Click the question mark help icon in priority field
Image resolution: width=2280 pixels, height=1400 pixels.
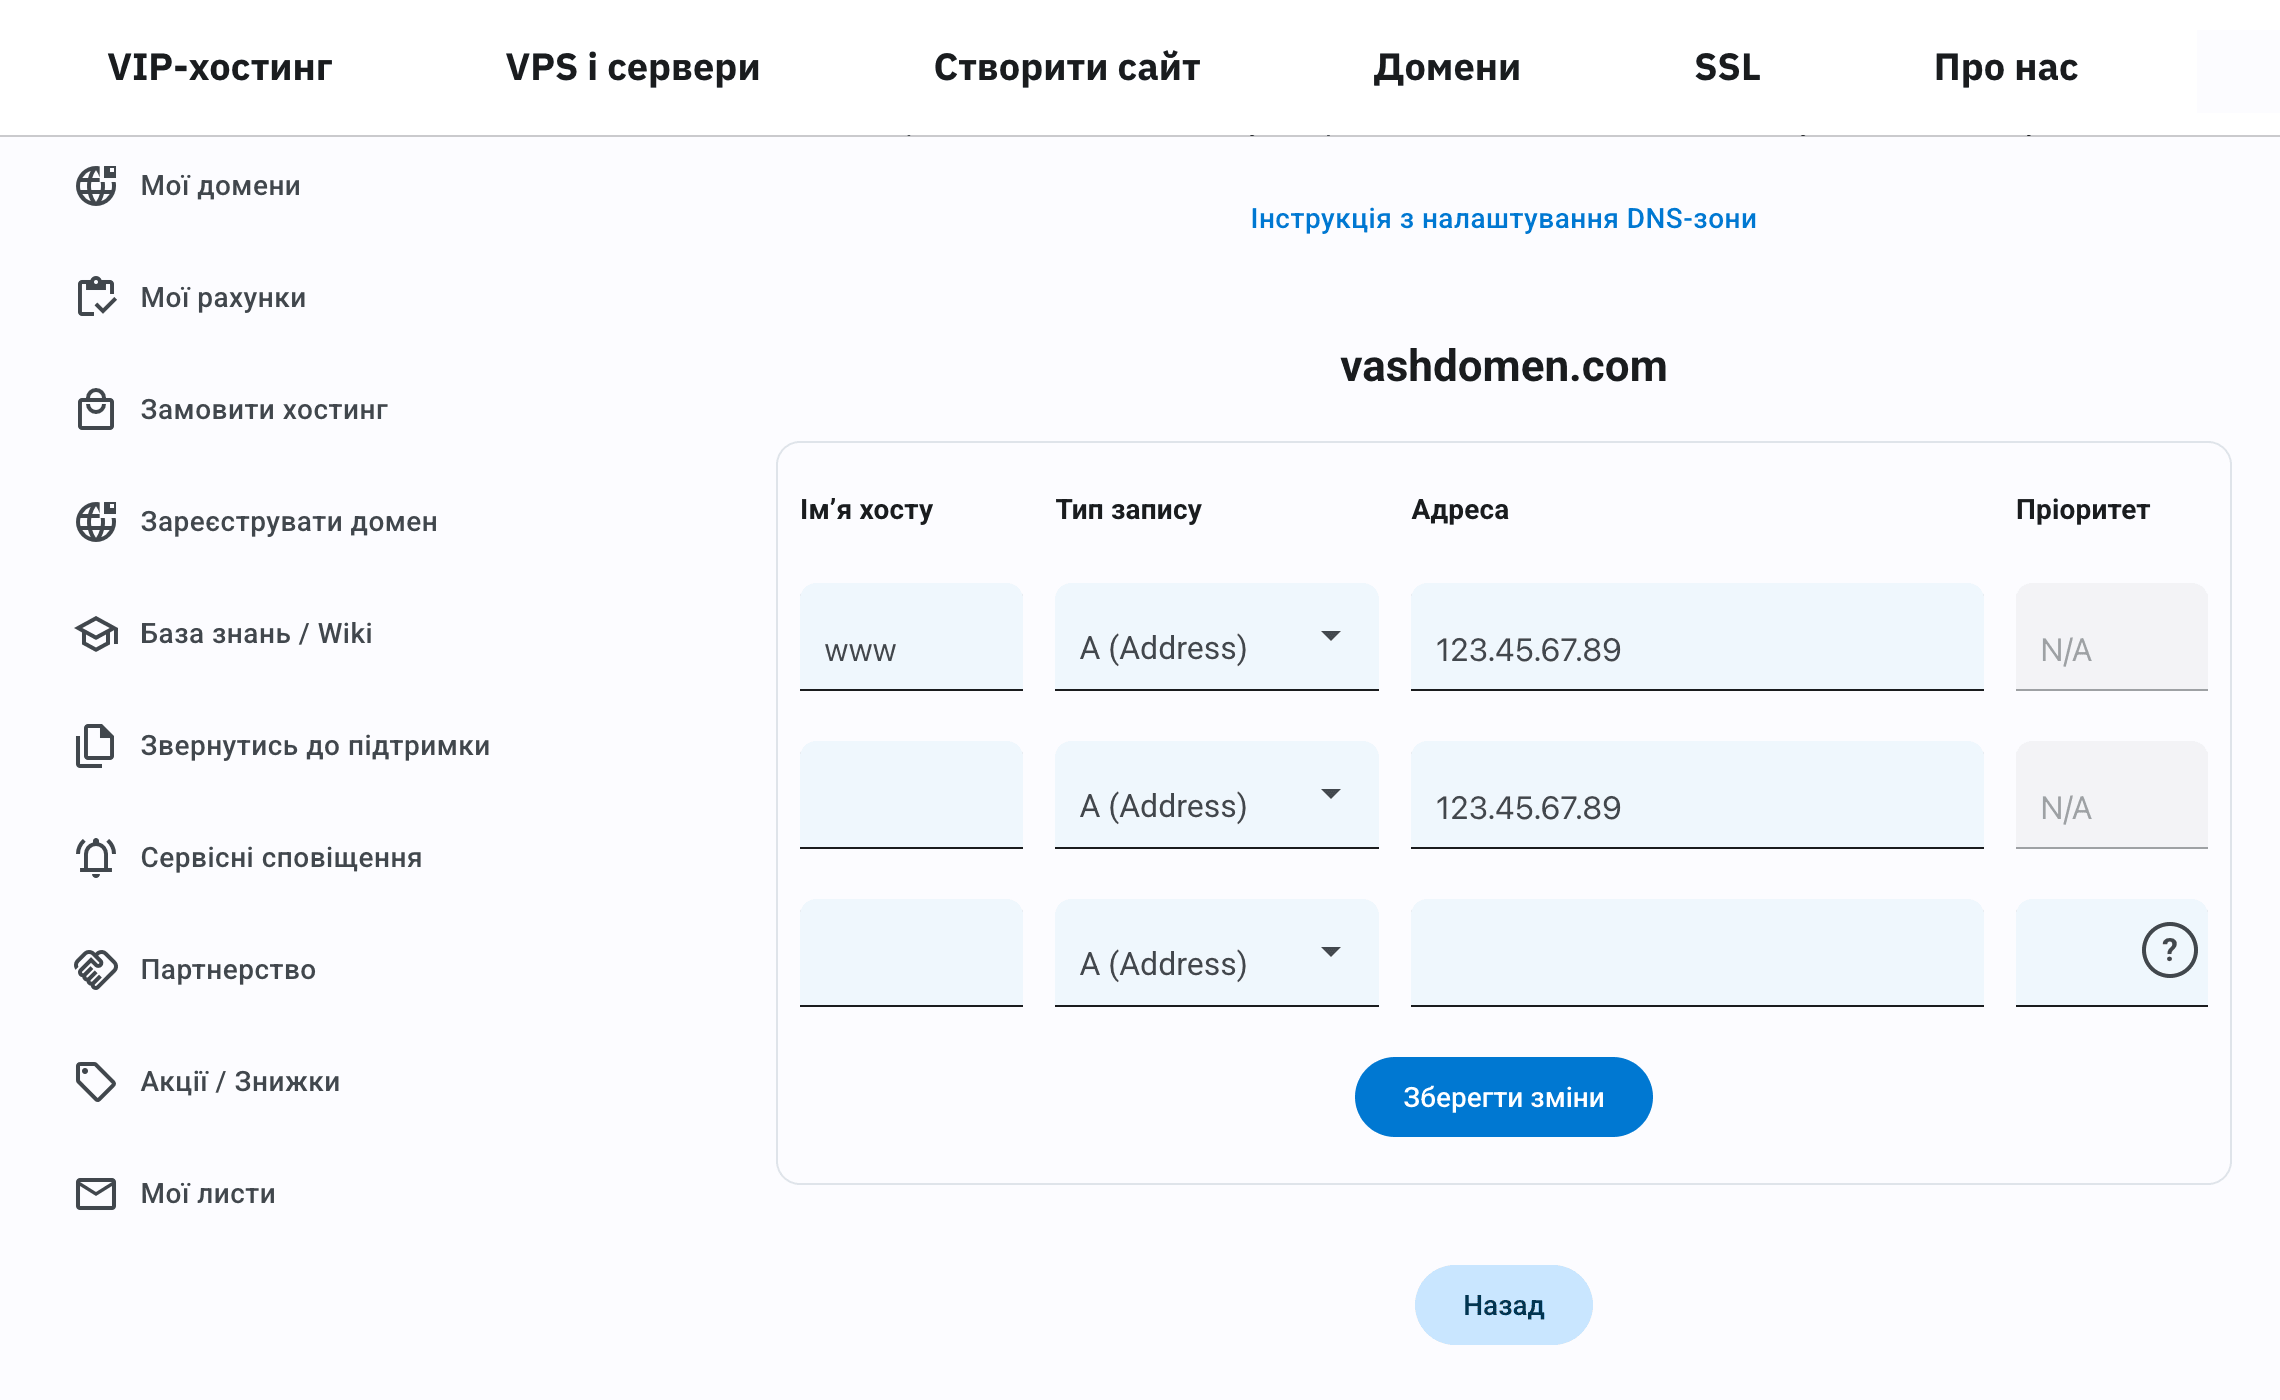tap(2169, 950)
